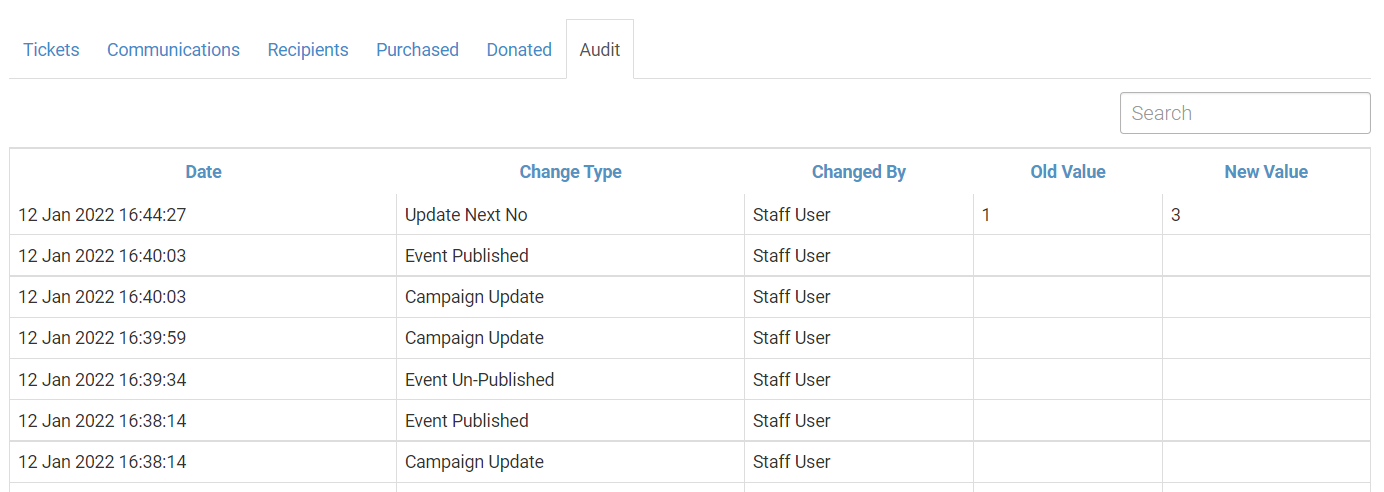Sort table by Date column header

click(x=203, y=172)
